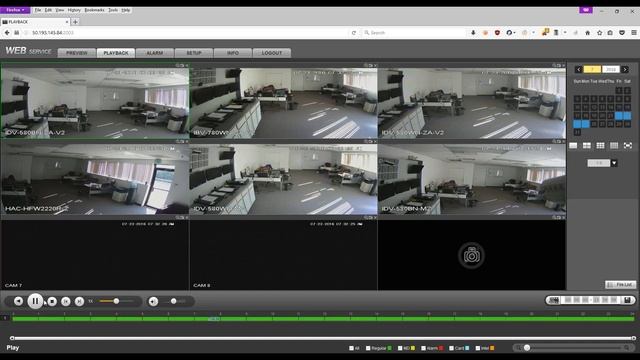Toggle the MD record type checkbox
This screenshot has width=640, height=360.
coord(400,348)
